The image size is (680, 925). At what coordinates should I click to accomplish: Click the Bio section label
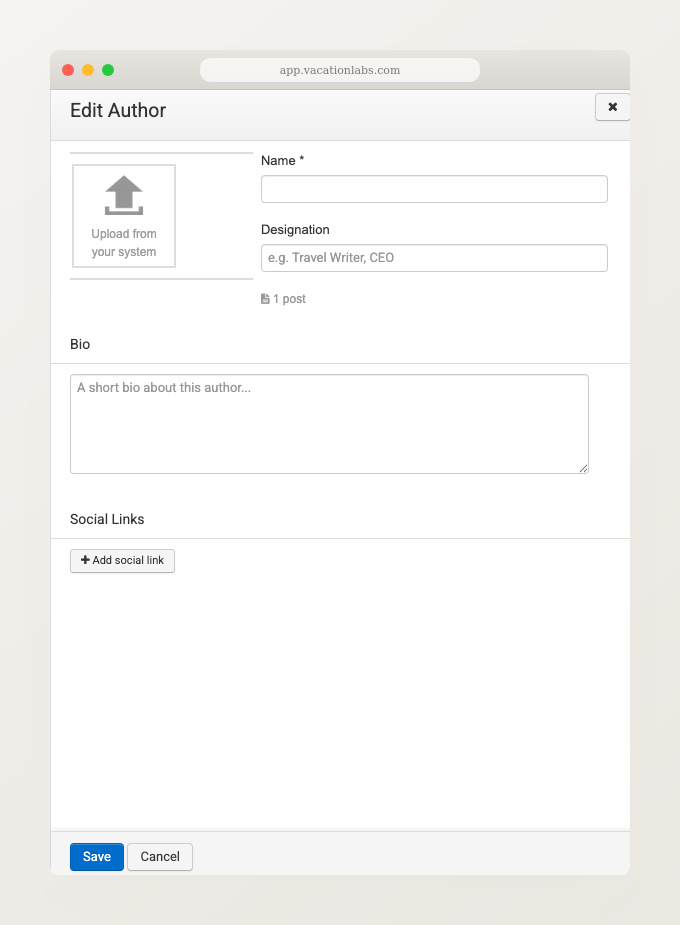79,344
